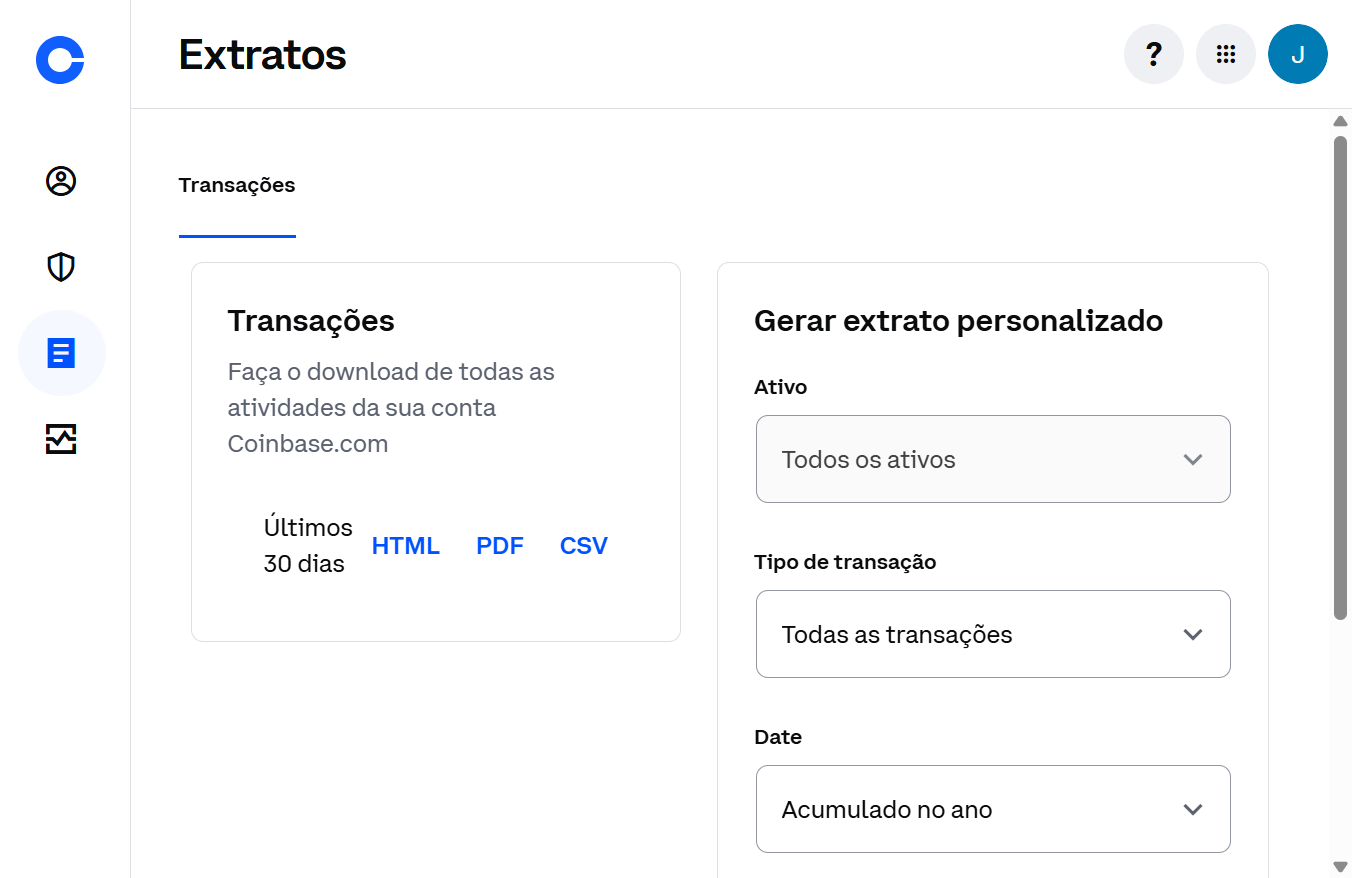This screenshot has height=878, width=1352.
Task: Open the Todas as transações dropdown
Action: (993, 634)
